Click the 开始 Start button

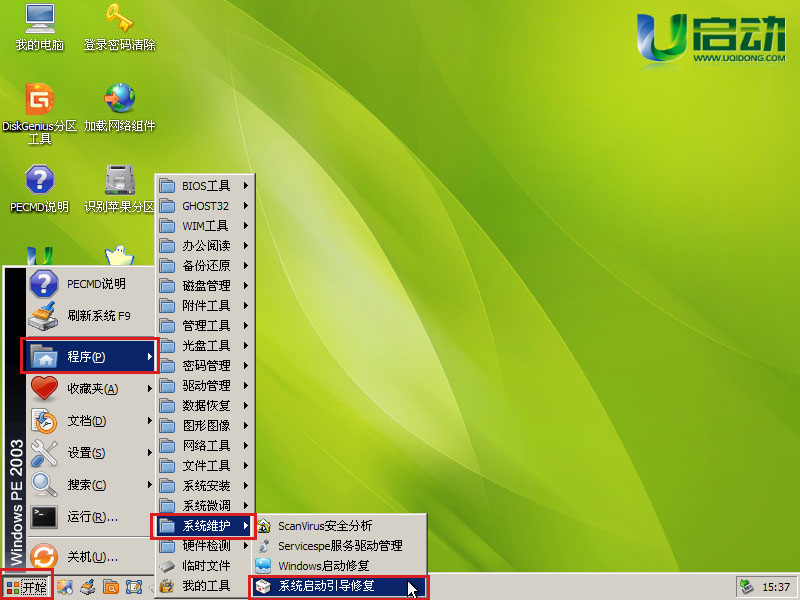pos(26,587)
